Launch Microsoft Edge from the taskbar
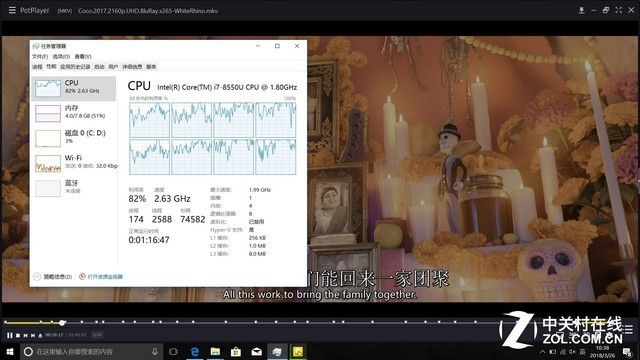Image resolution: width=640 pixels, height=360 pixels. point(195,351)
